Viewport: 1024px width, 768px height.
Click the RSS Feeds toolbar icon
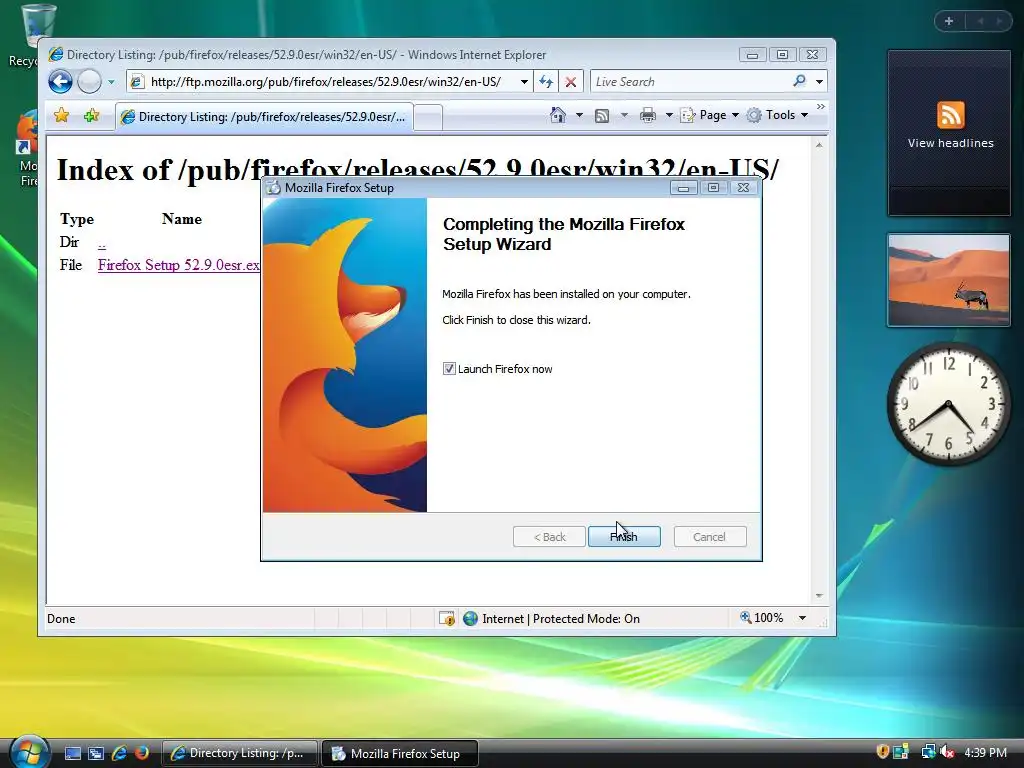(601, 116)
